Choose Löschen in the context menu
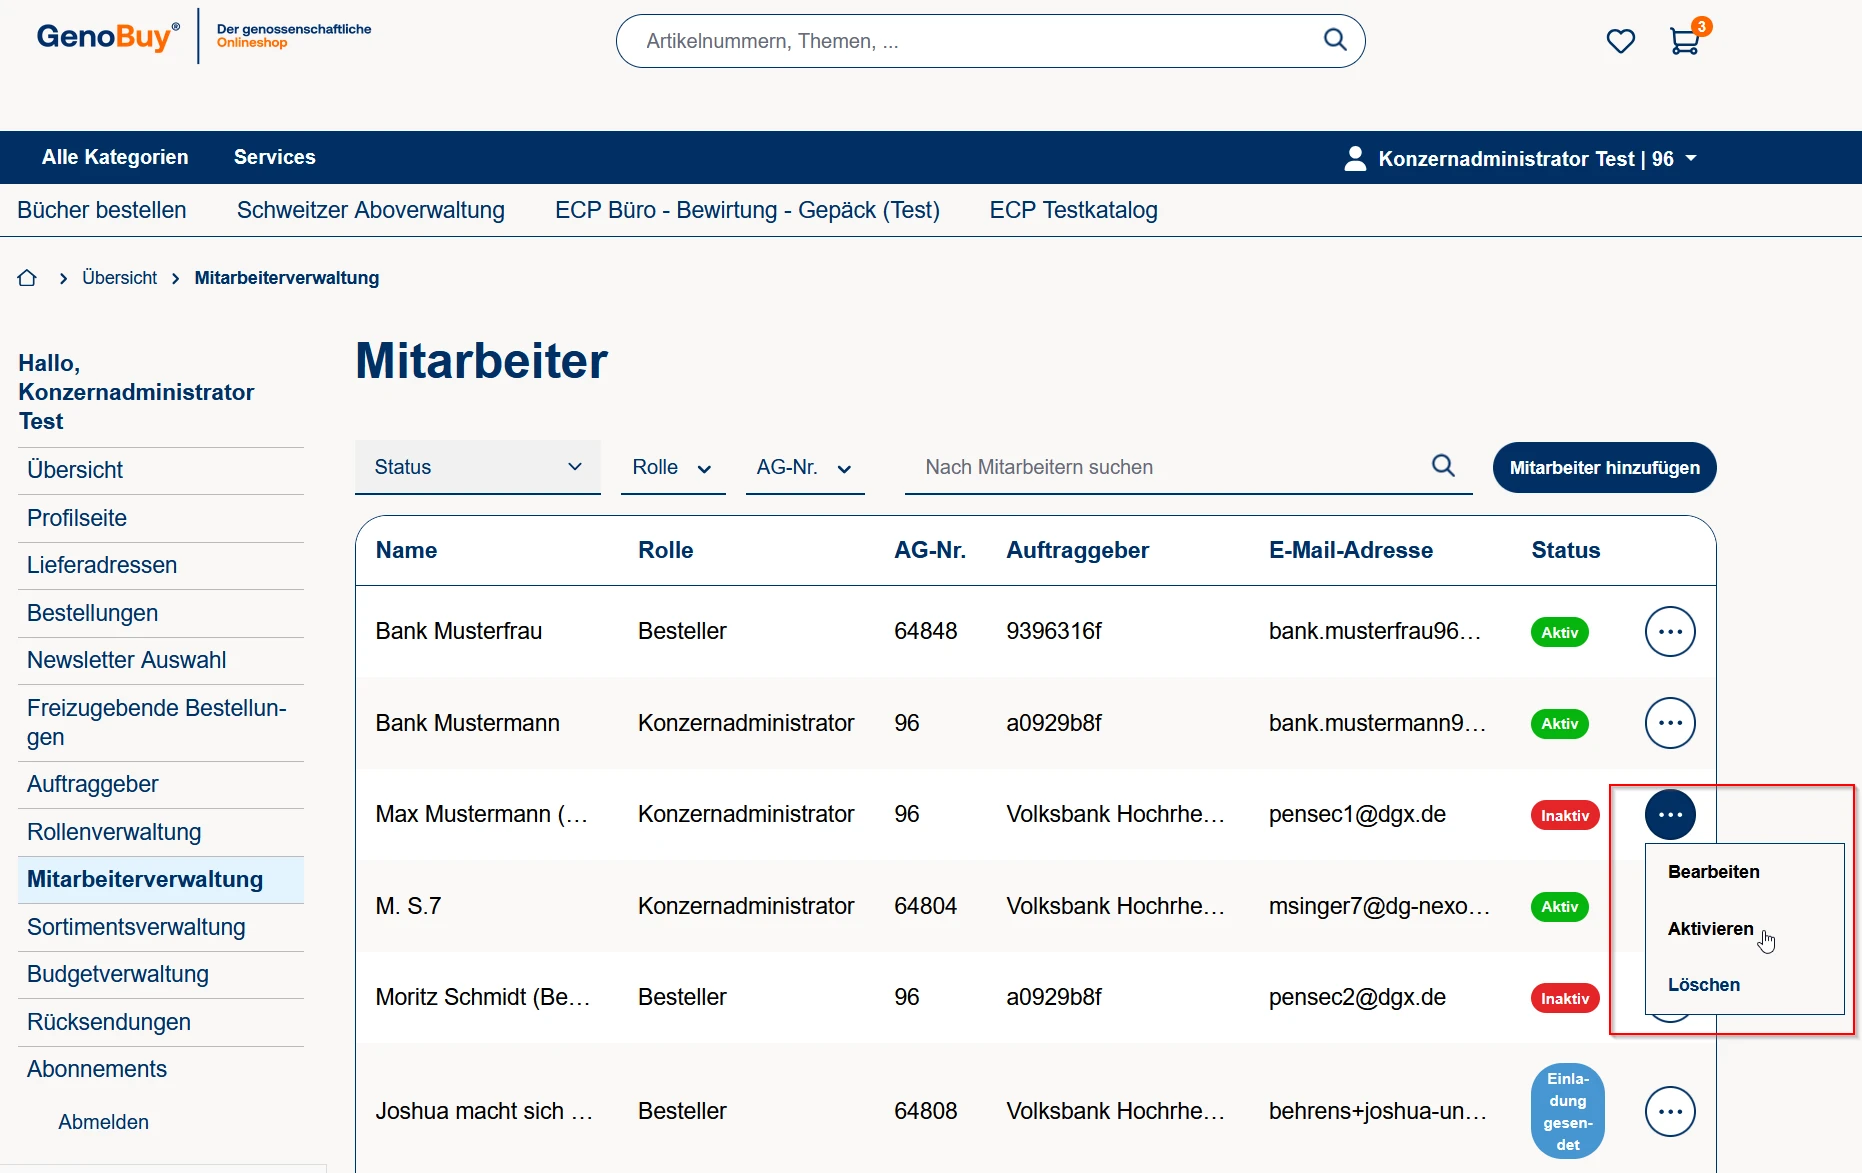The width and height of the screenshot is (1862, 1173). pos(1703,985)
